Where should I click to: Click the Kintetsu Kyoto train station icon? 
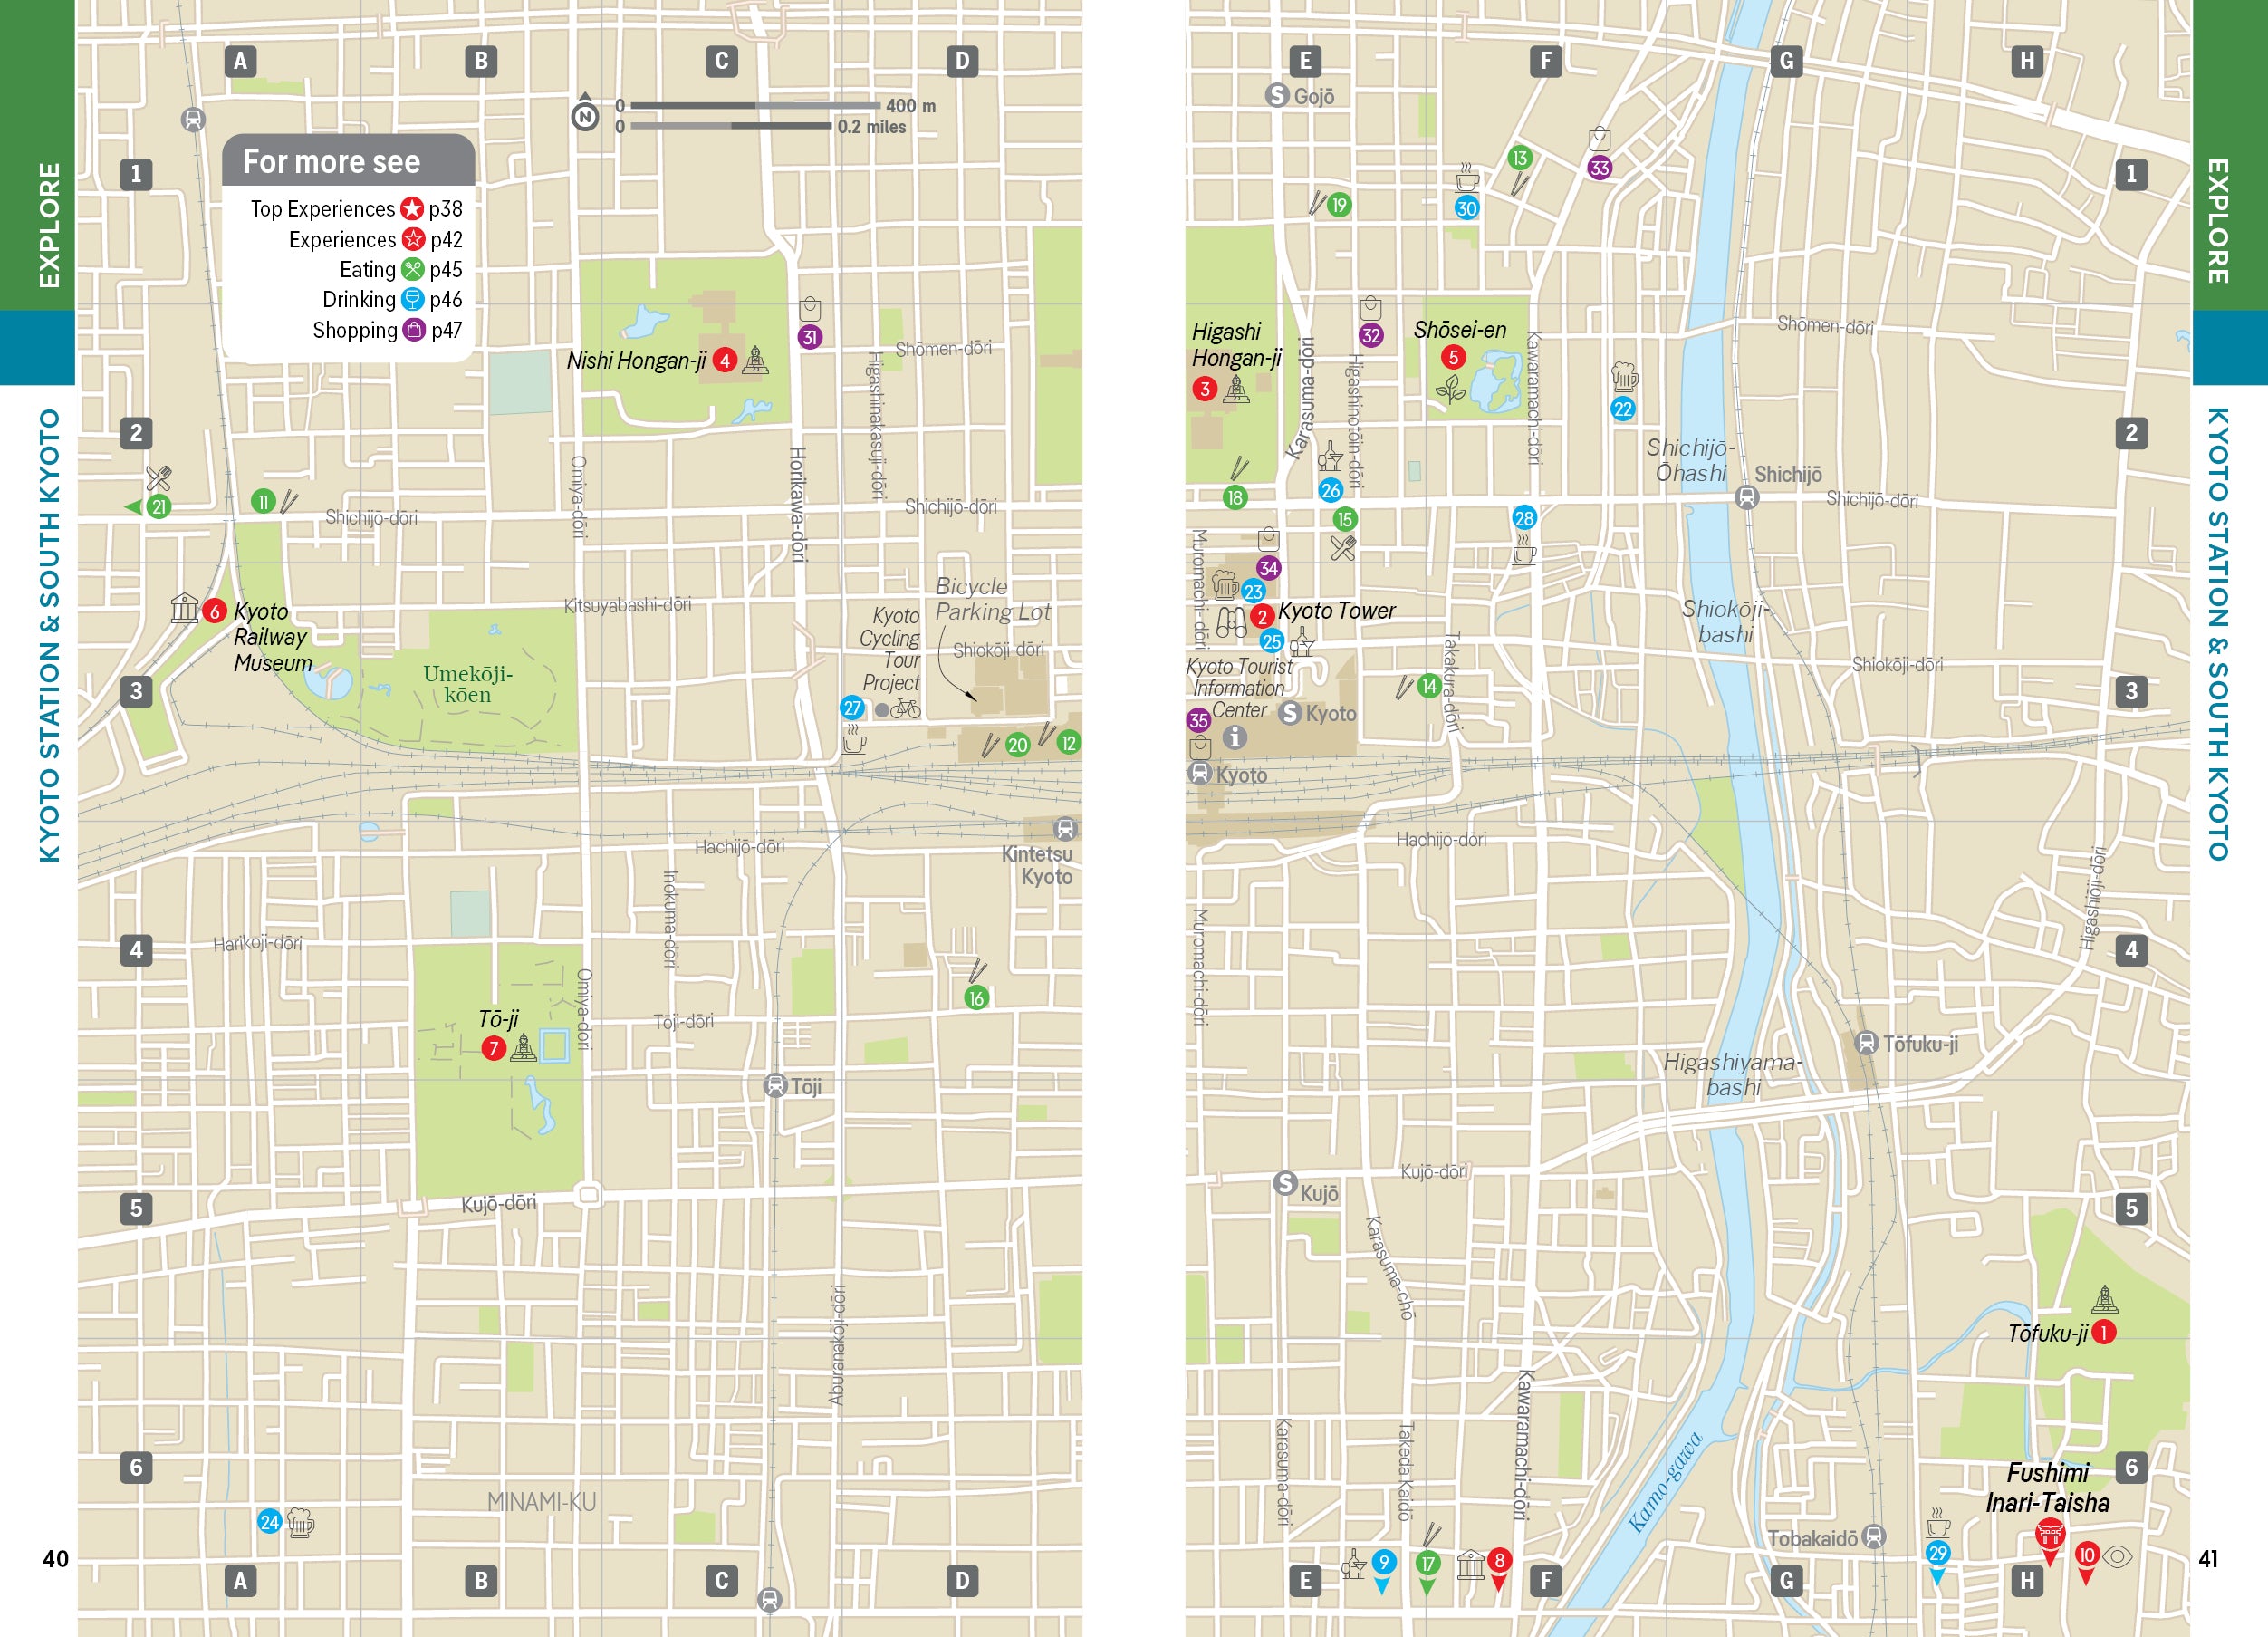click(x=1065, y=829)
